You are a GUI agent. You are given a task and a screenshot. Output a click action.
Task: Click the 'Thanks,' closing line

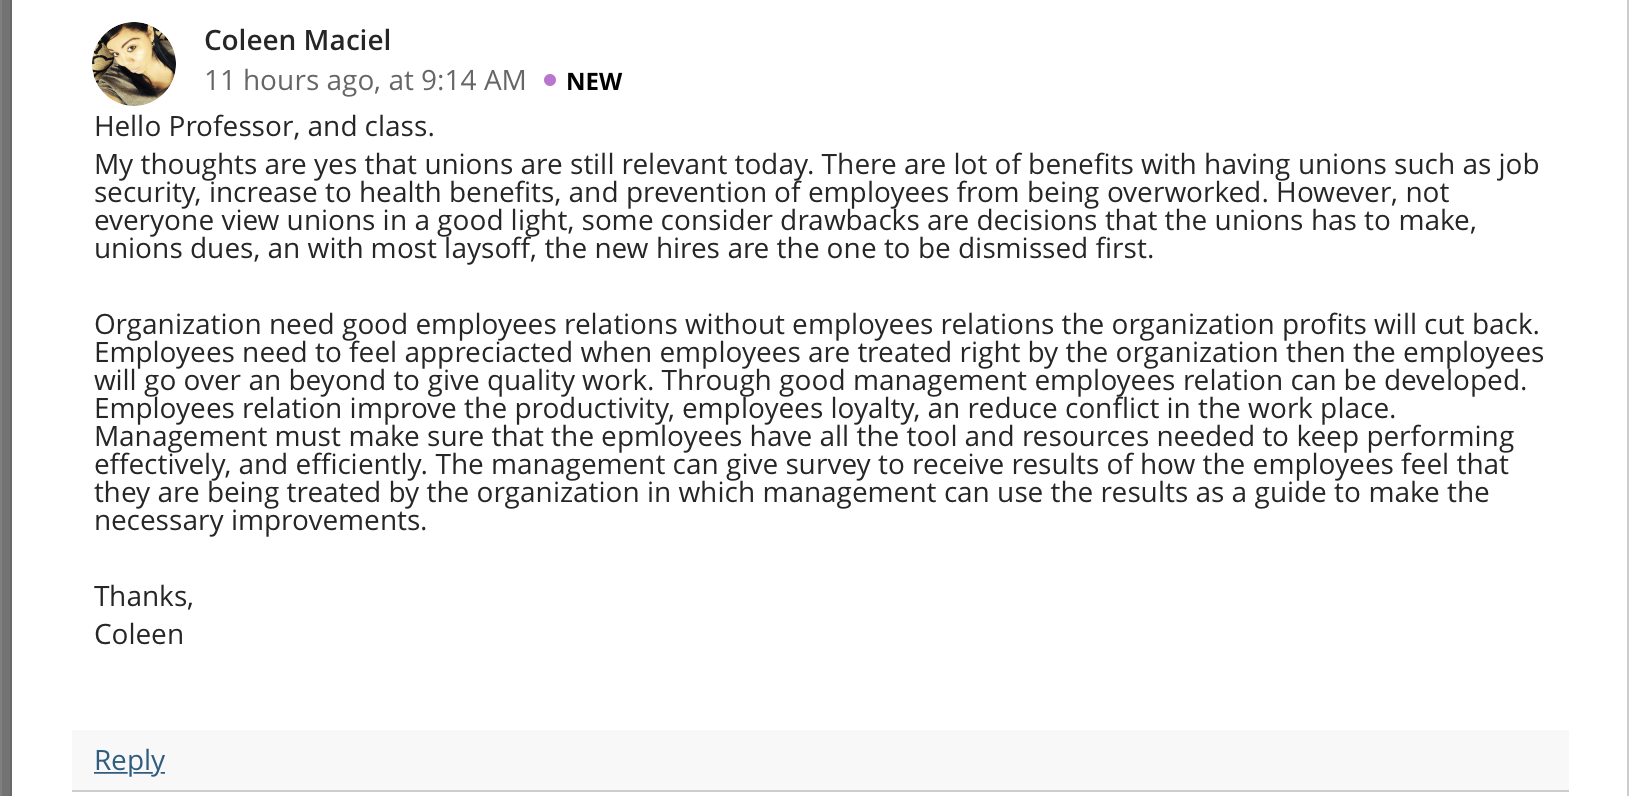coord(144,596)
